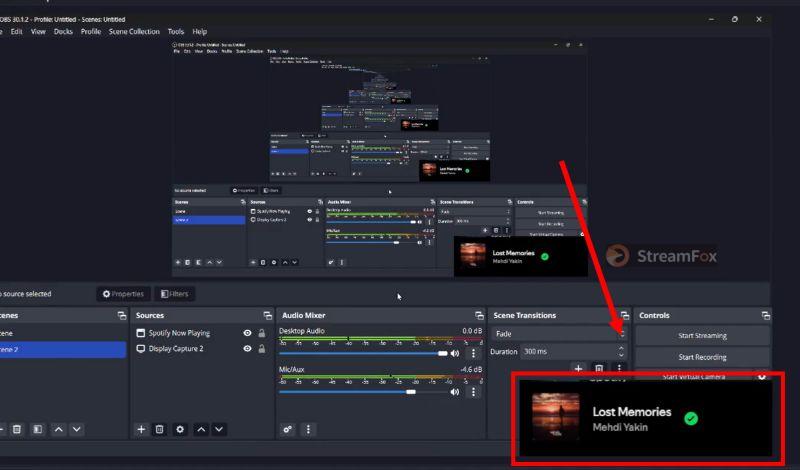This screenshot has height=470, width=800.
Task: Decrease the transition duration
Action: (x=621, y=355)
